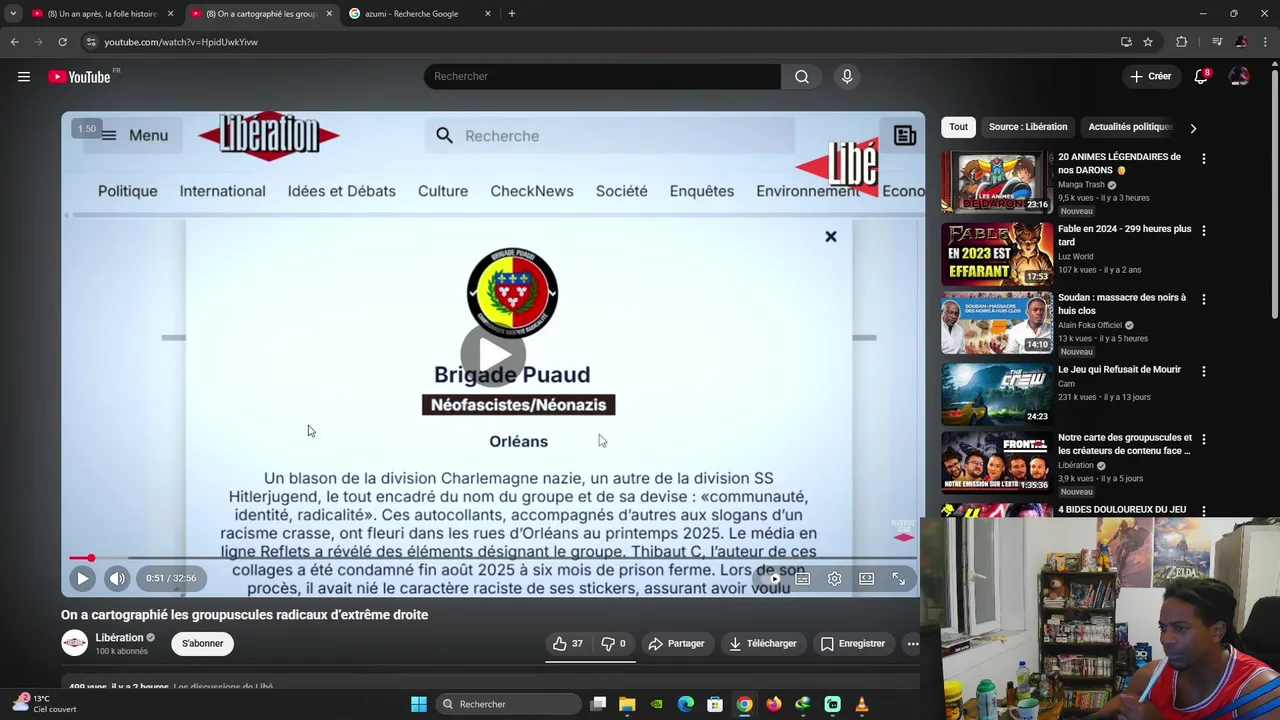The width and height of the screenshot is (1280, 720).
Task: Subscribe with the S'abonner button
Action: tap(202, 643)
